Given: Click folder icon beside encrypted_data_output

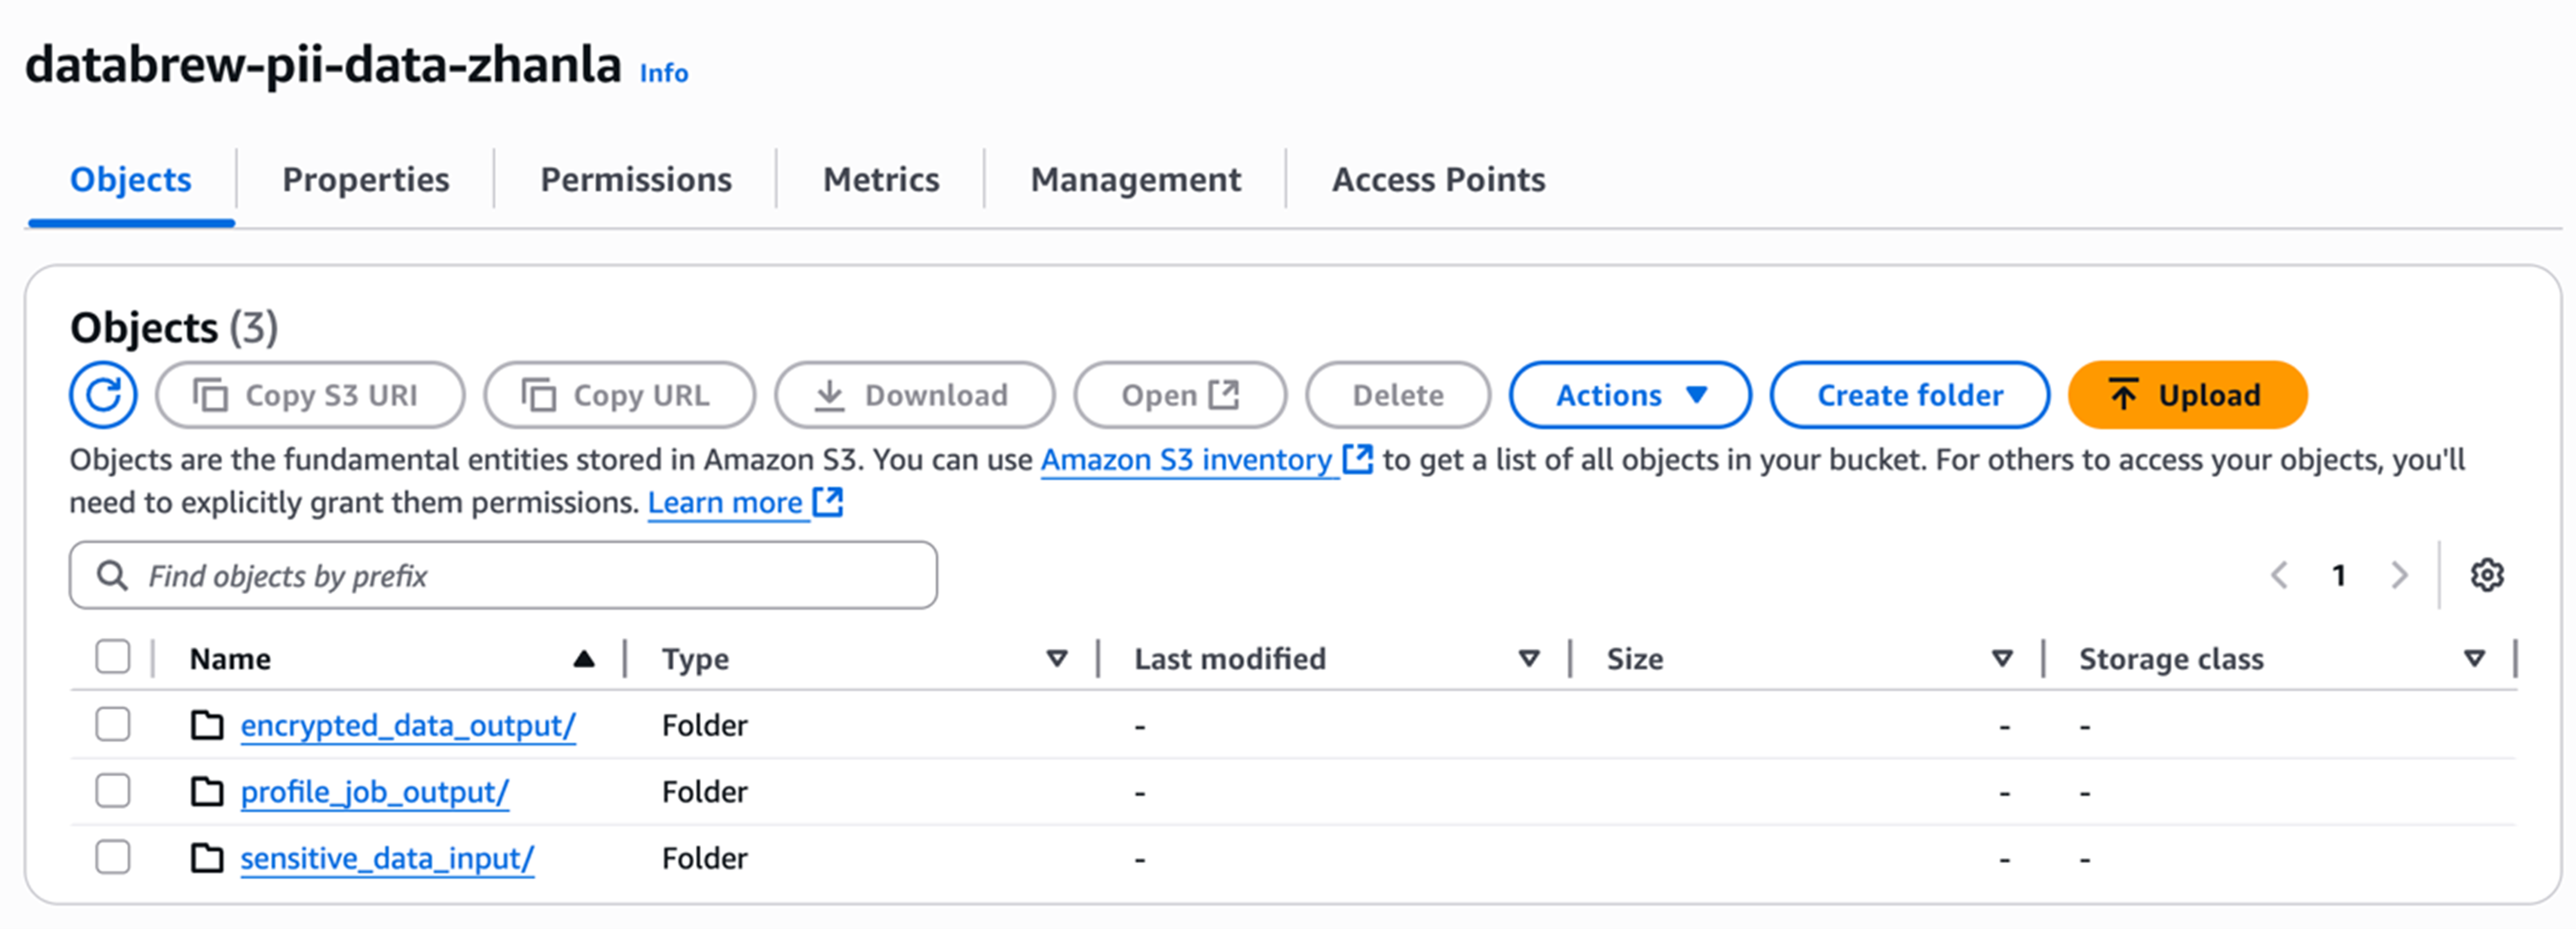Looking at the screenshot, I should tap(207, 724).
